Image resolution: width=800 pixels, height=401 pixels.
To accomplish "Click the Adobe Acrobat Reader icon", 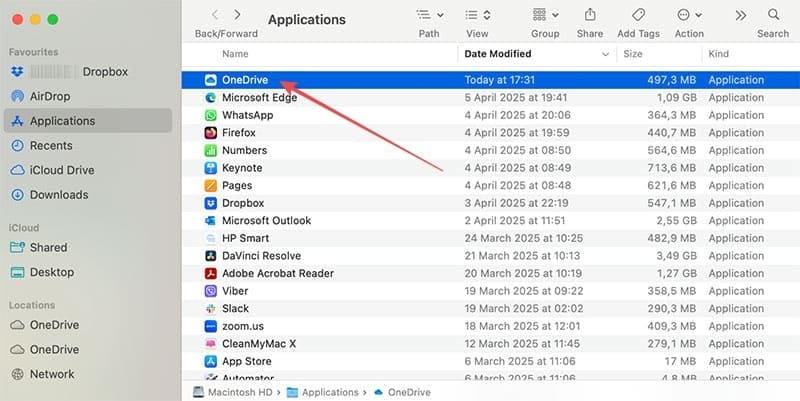I will pyautogui.click(x=211, y=274).
